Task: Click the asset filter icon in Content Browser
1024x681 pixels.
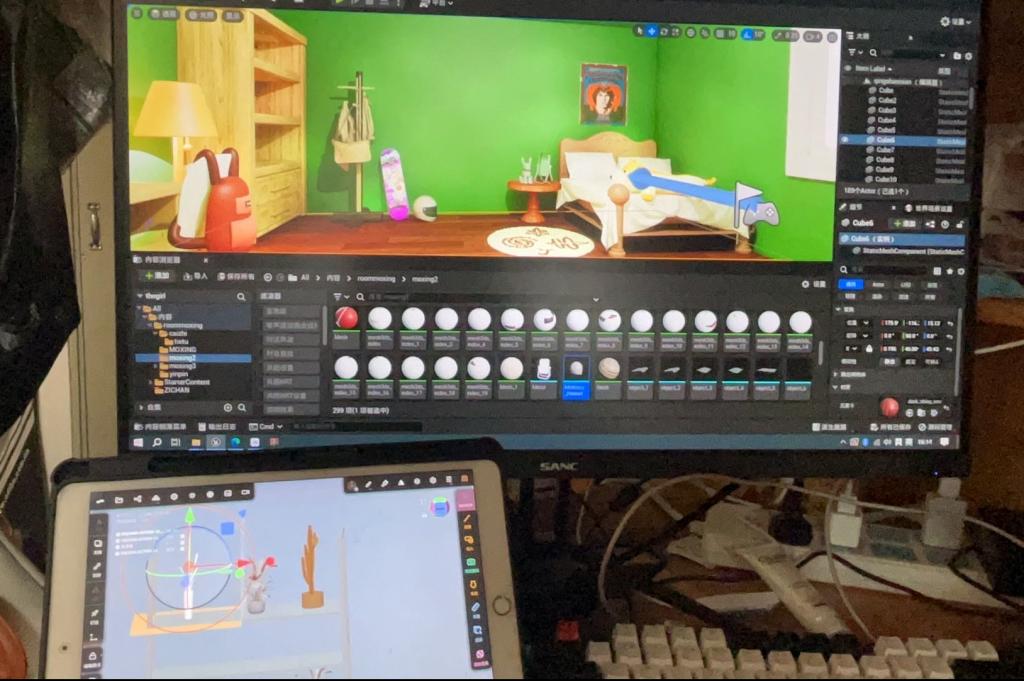Action: (x=338, y=297)
